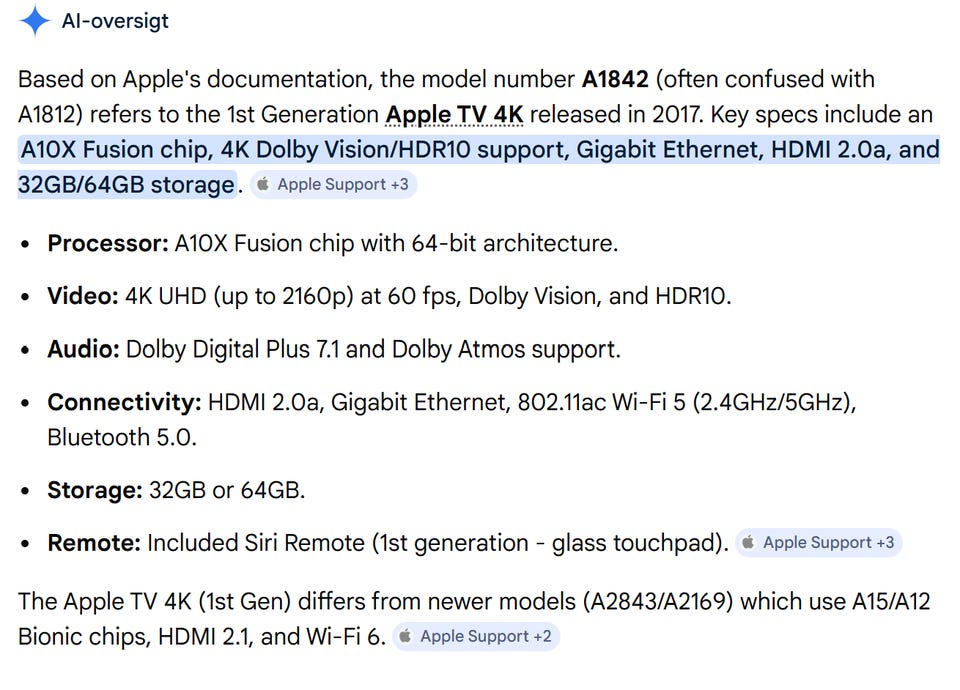This screenshot has width=960, height=690.
Task: Click the bold Audio label
Action: pos(83,350)
